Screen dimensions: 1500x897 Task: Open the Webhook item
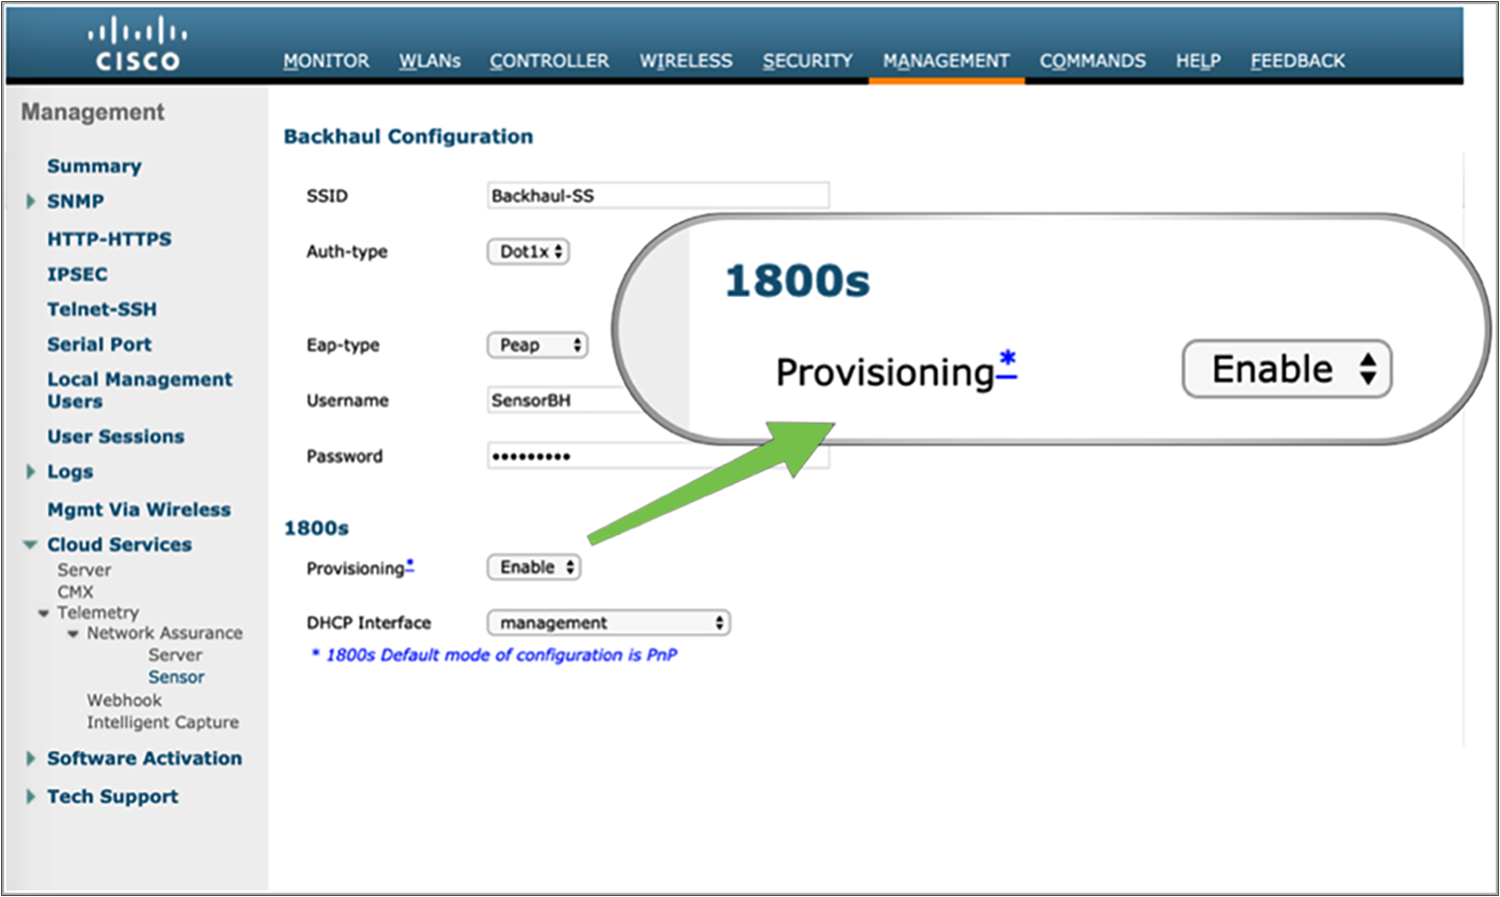pyautogui.click(x=124, y=700)
